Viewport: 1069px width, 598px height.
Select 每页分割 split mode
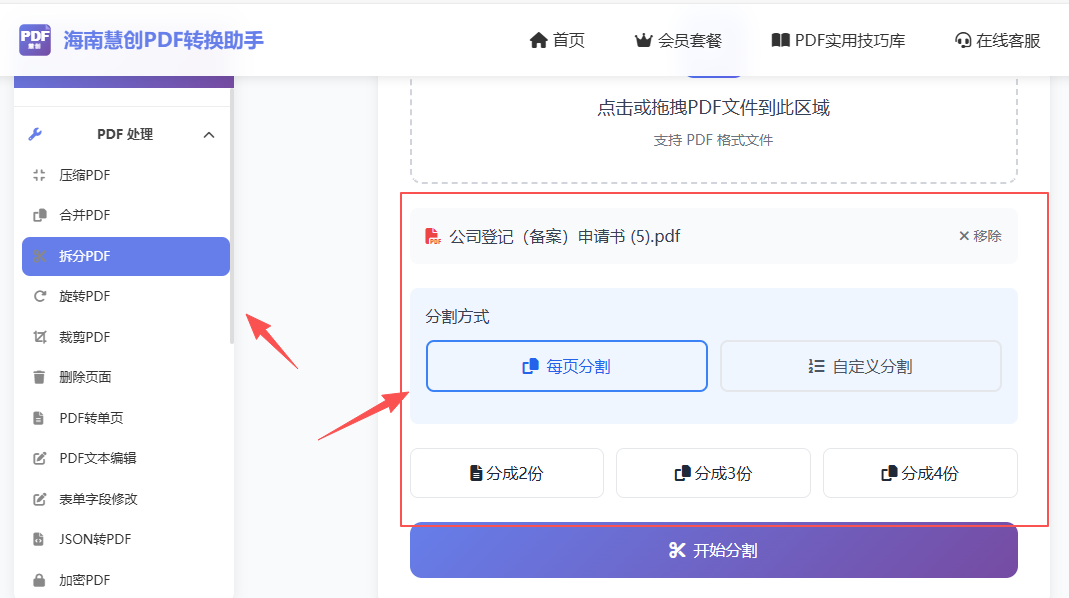[x=567, y=366]
